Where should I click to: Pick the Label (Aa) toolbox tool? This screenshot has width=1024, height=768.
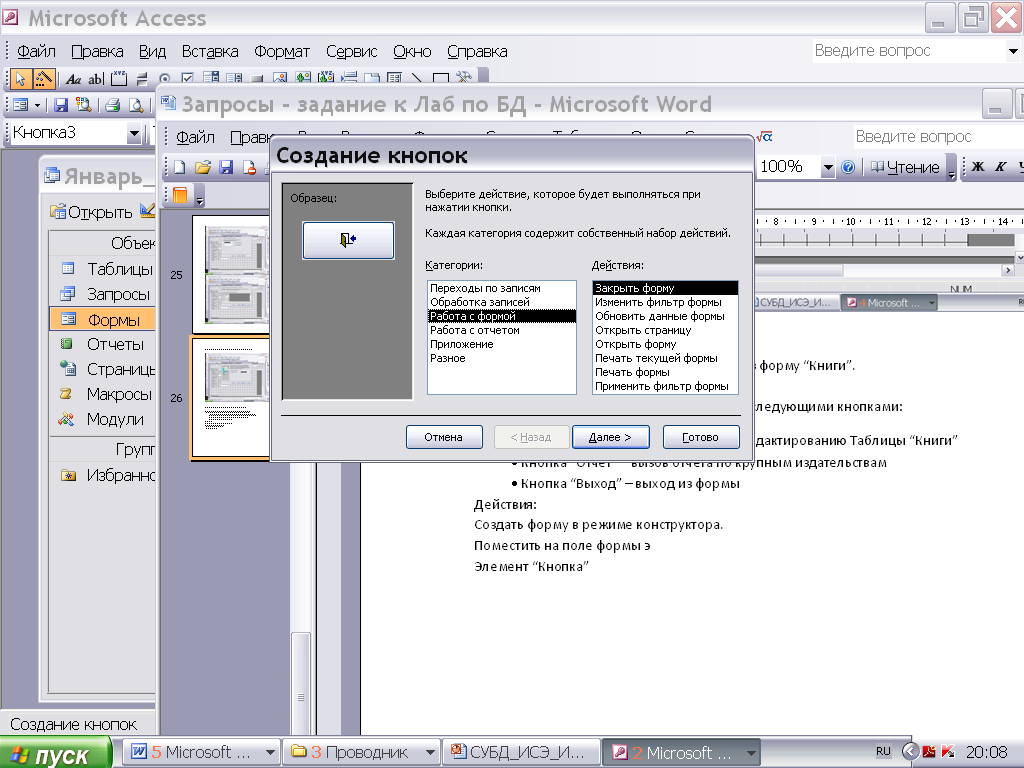(x=74, y=80)
